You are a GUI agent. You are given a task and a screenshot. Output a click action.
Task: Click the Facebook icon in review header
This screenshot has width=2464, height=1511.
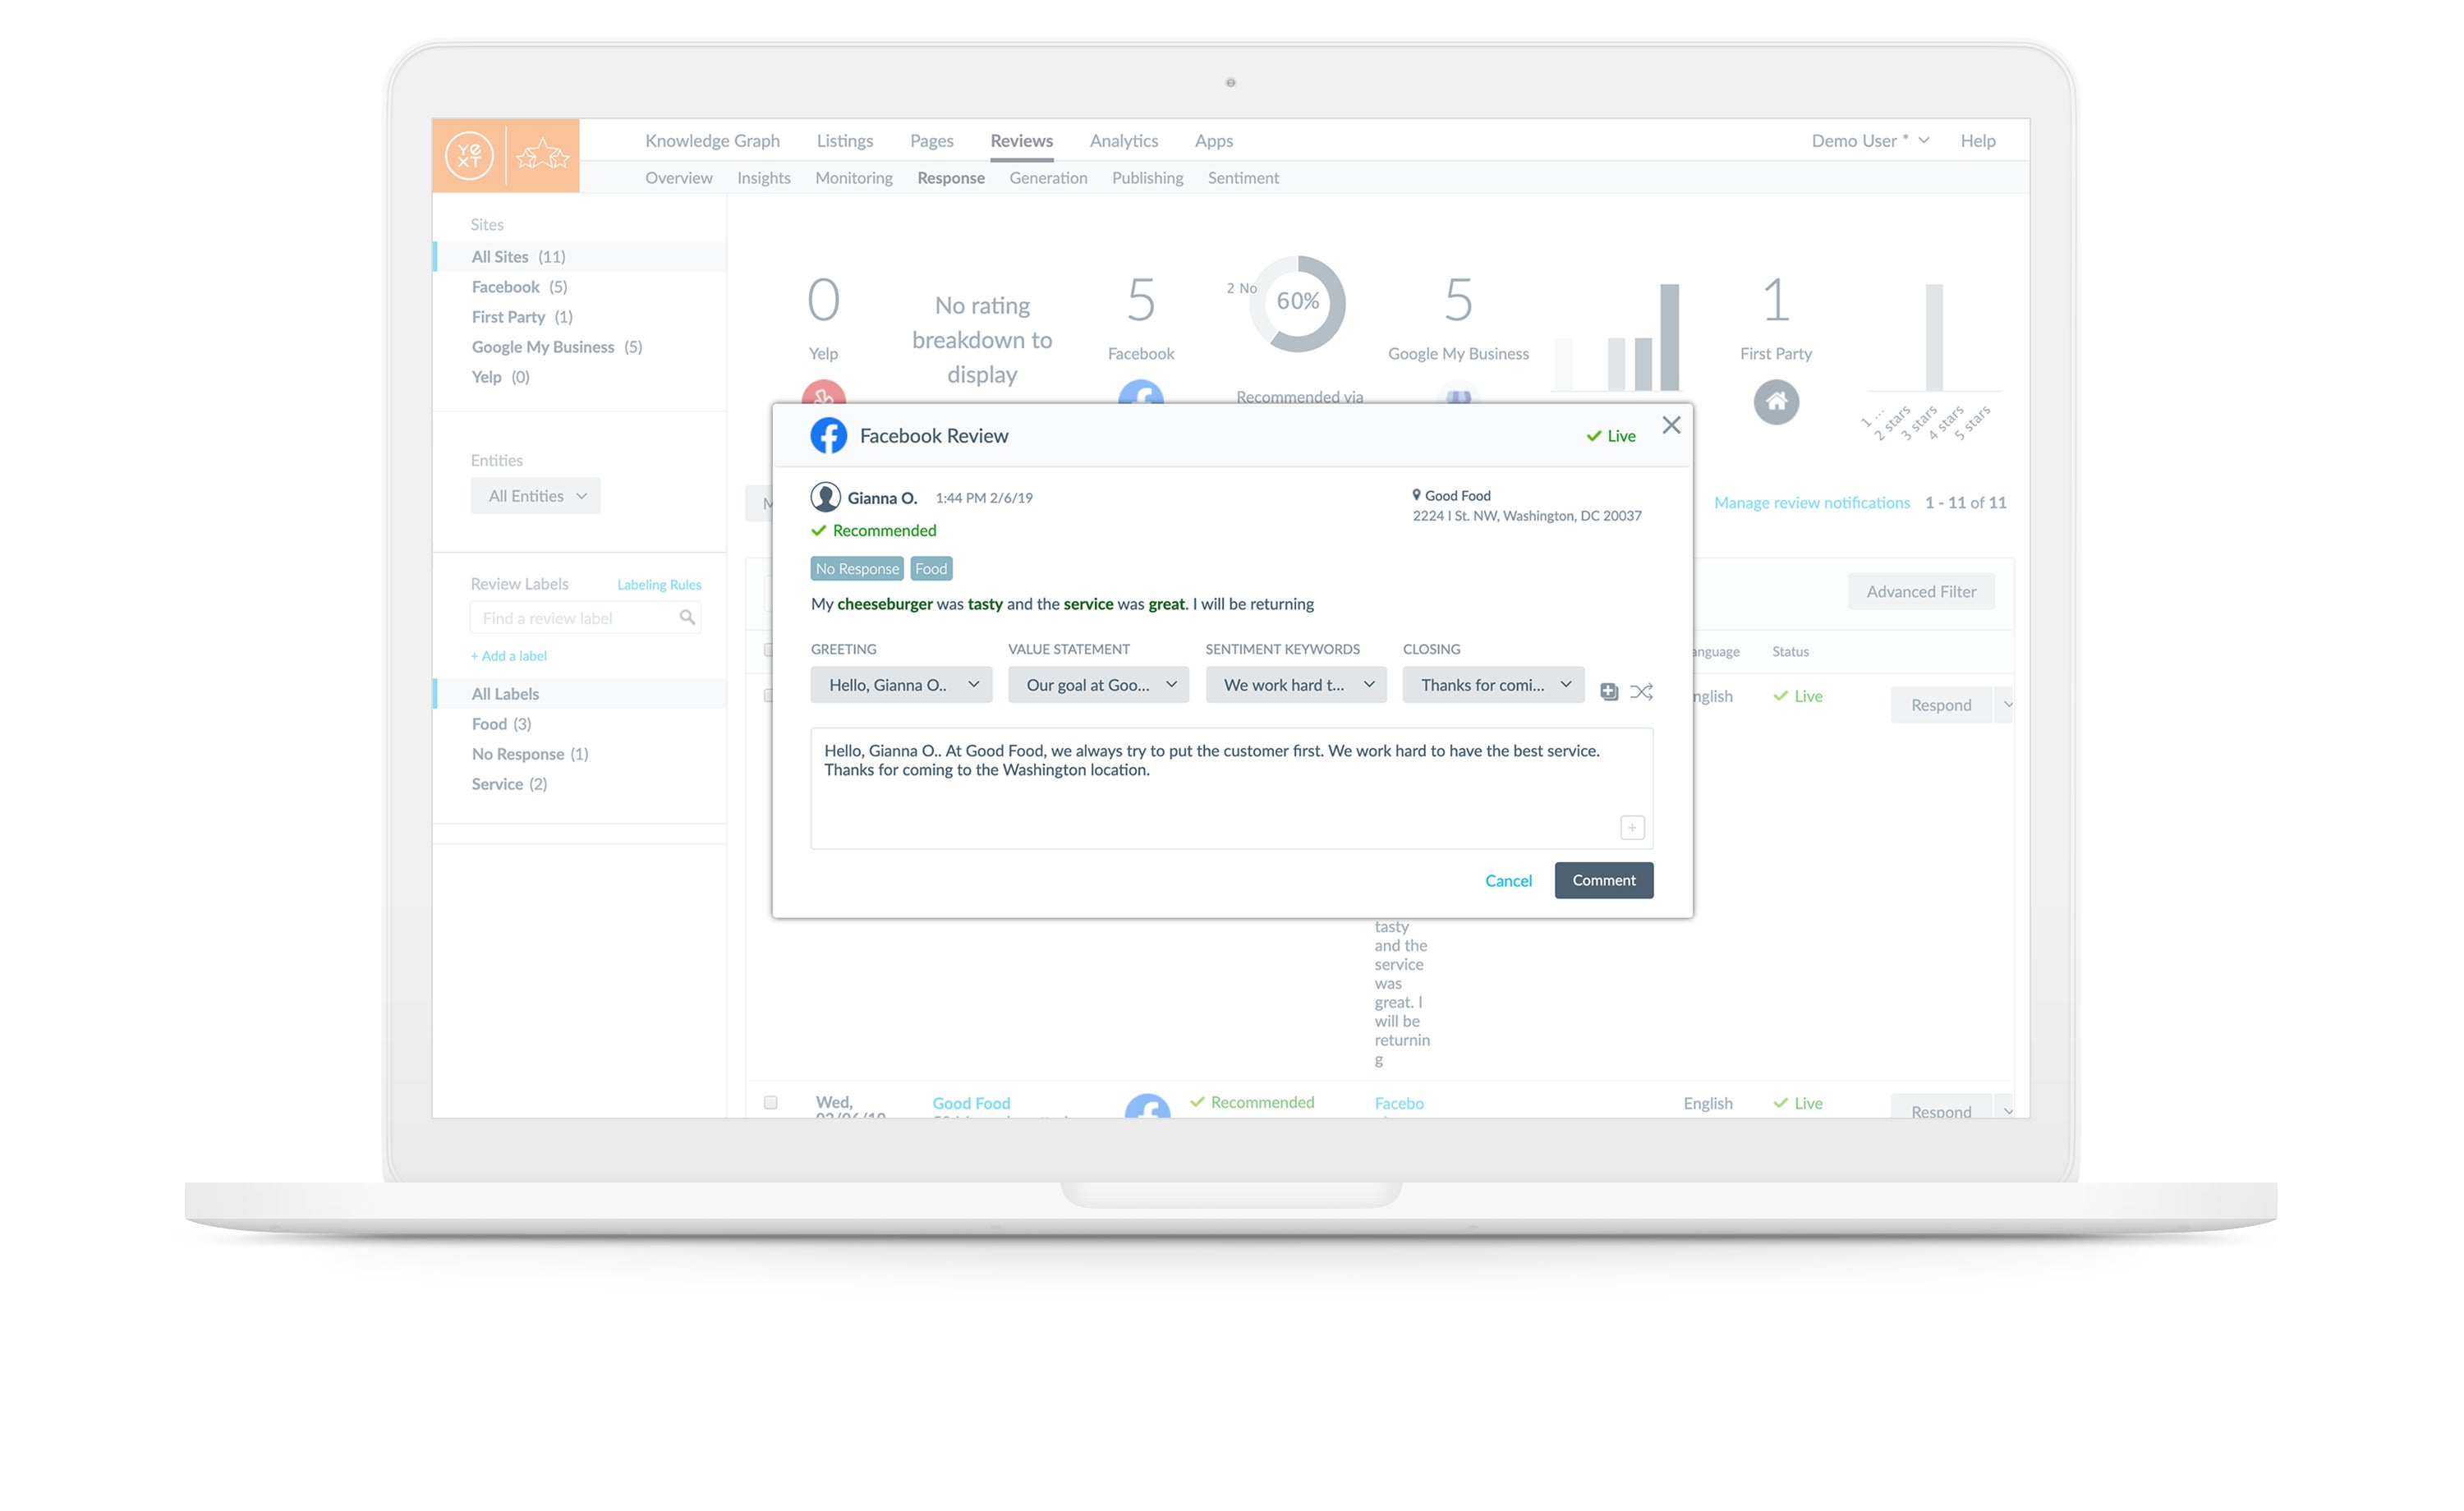[825, 434]
